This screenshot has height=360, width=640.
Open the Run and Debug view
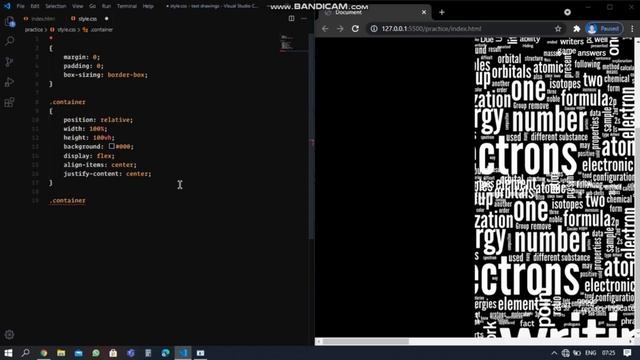tap(9, 82)
